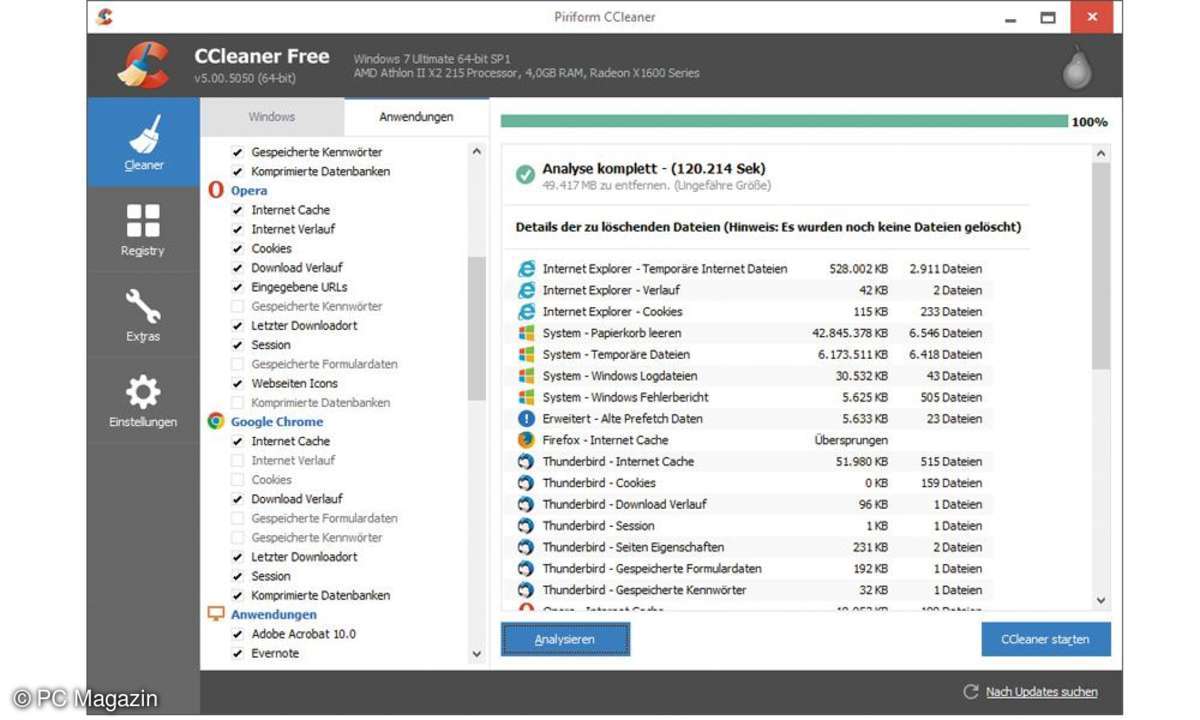The width and height of the screenshot is (1200, 720).
Task: Click refresh icon next to Nach Updates suchen
Action: click(970, 692)
